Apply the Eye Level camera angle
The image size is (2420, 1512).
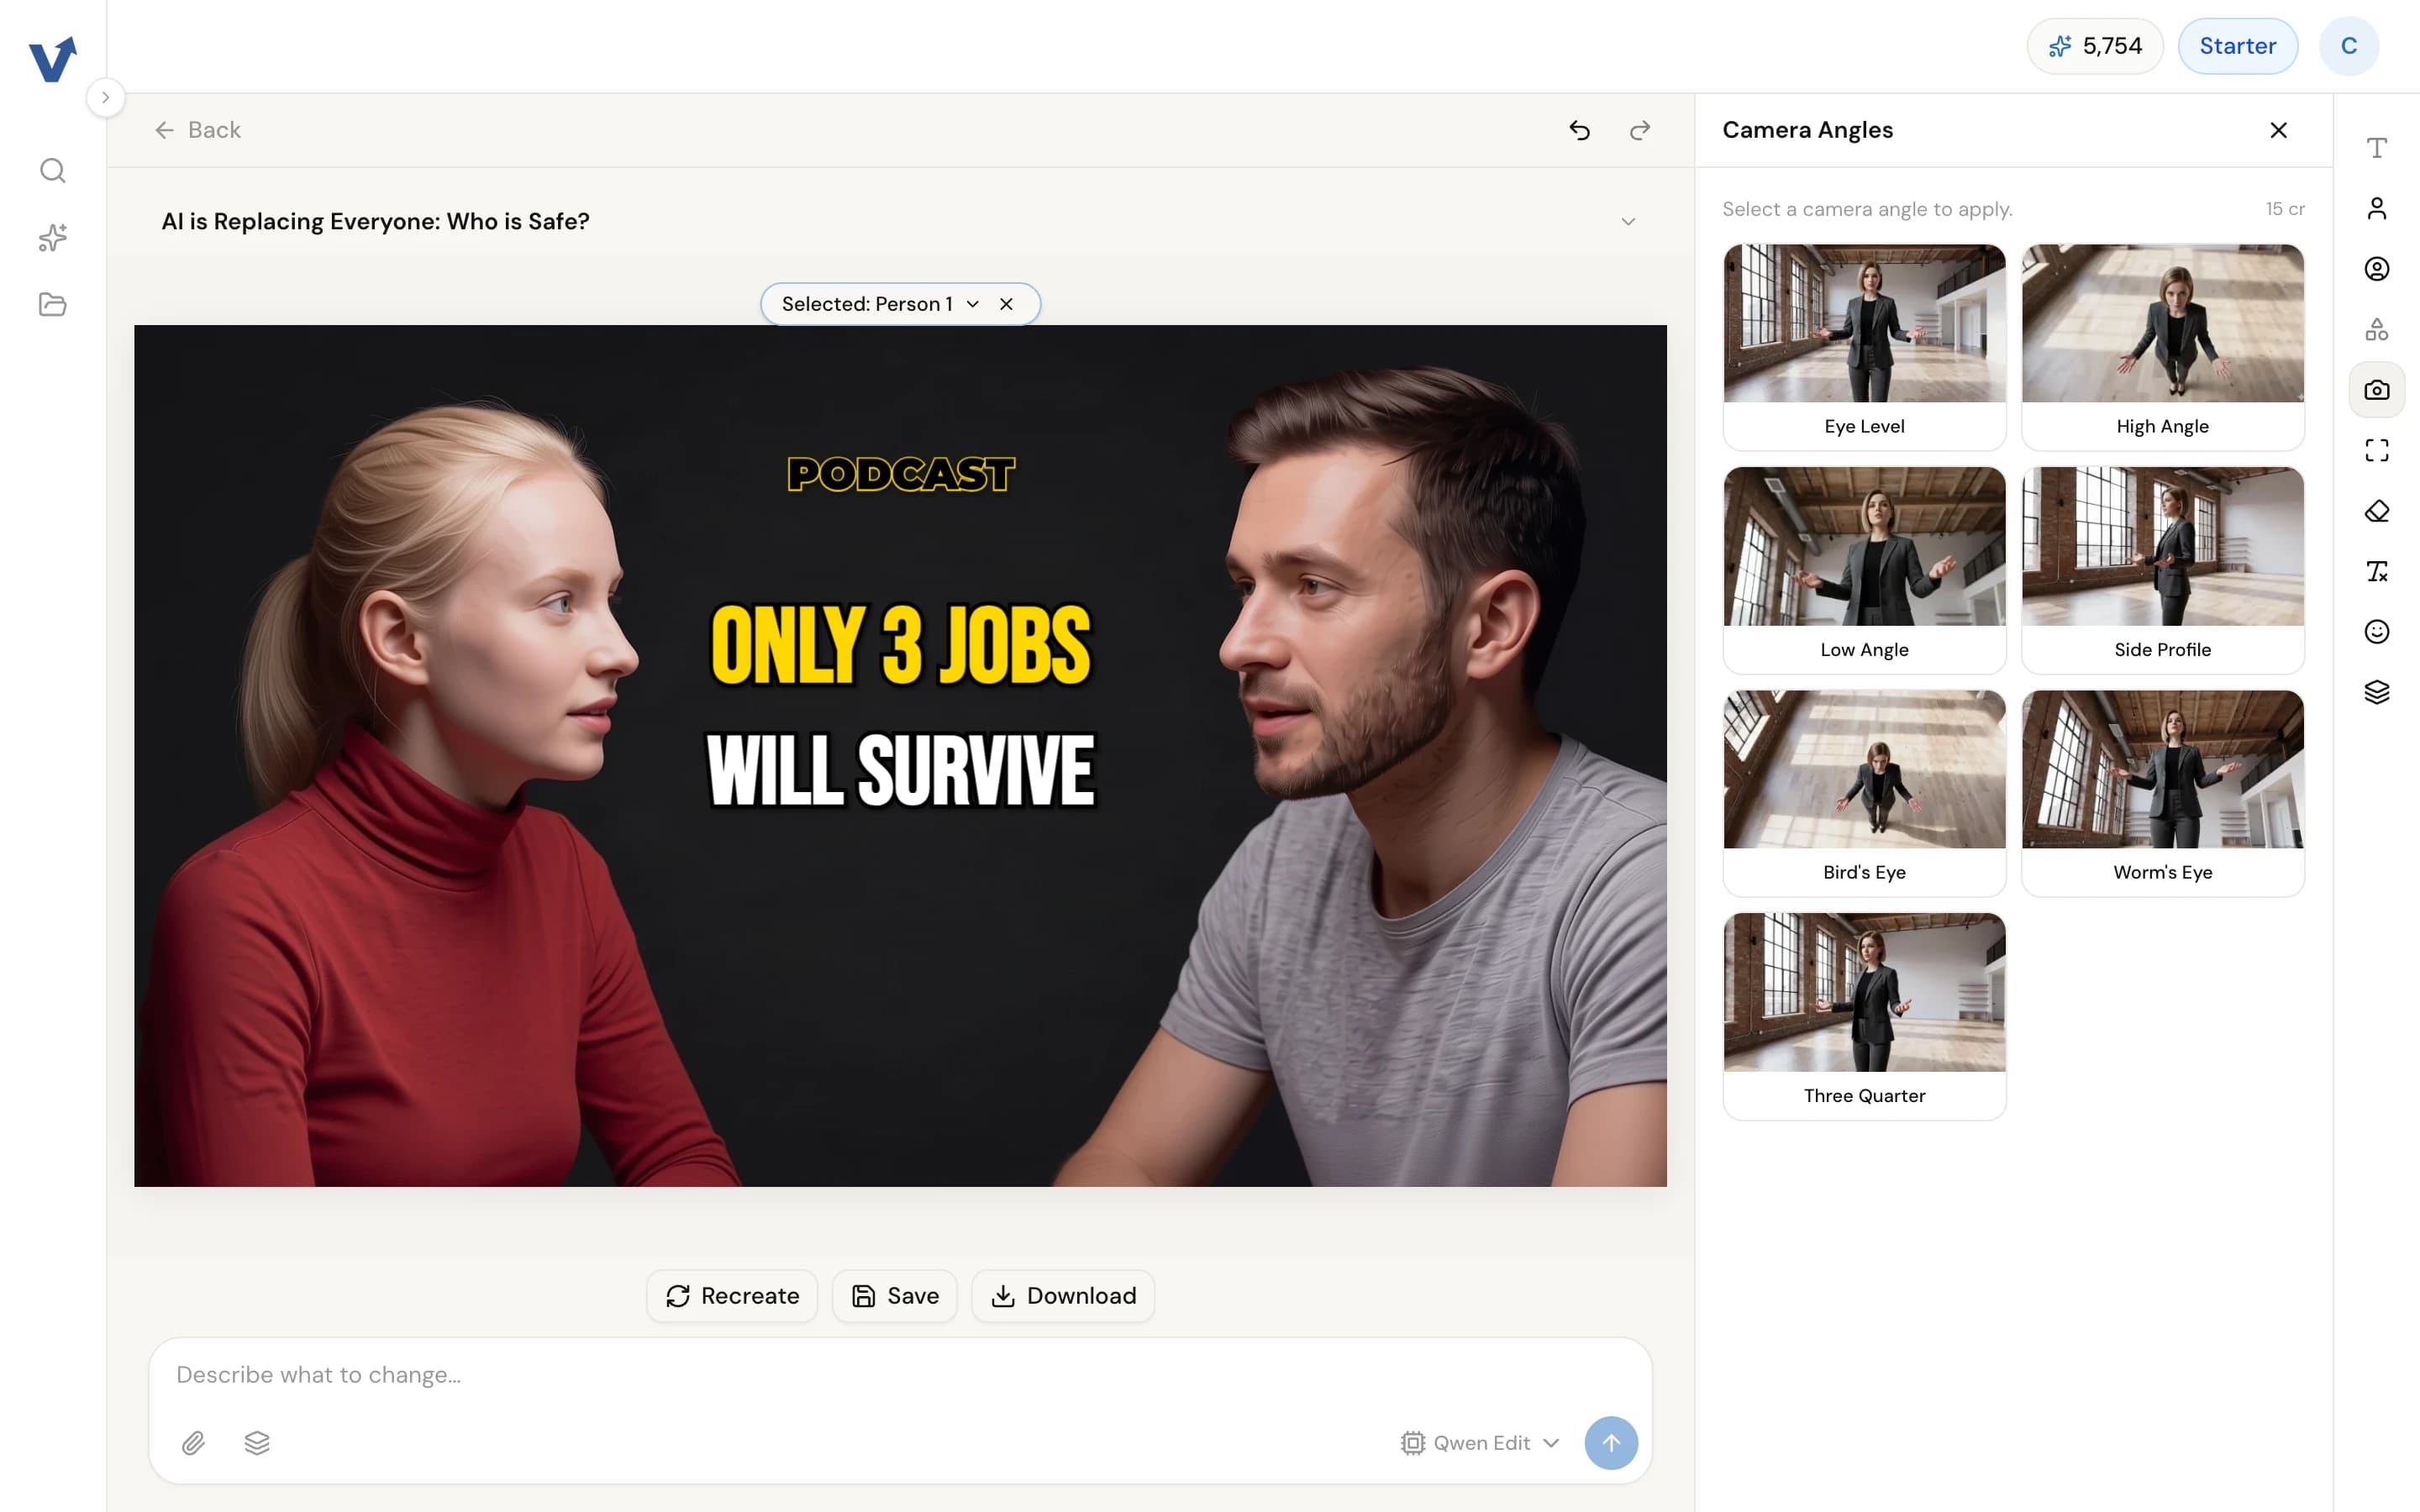pyautogui.click(x=1864, y=347)
